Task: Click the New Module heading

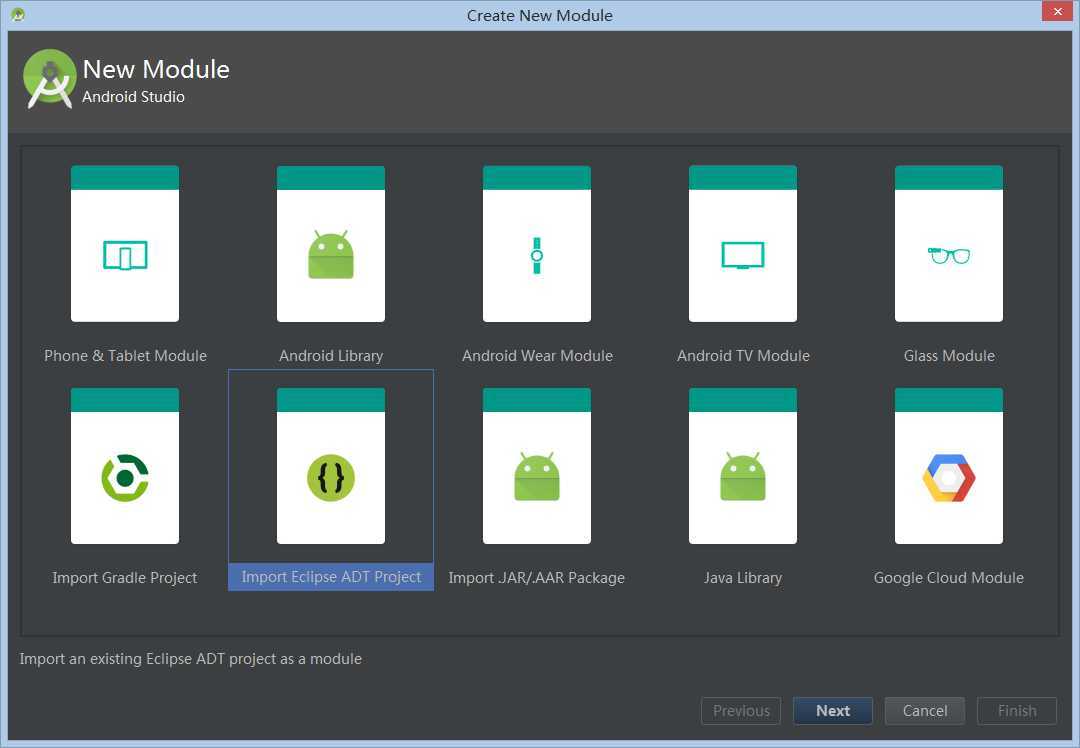Action: [x=156, y=70]
